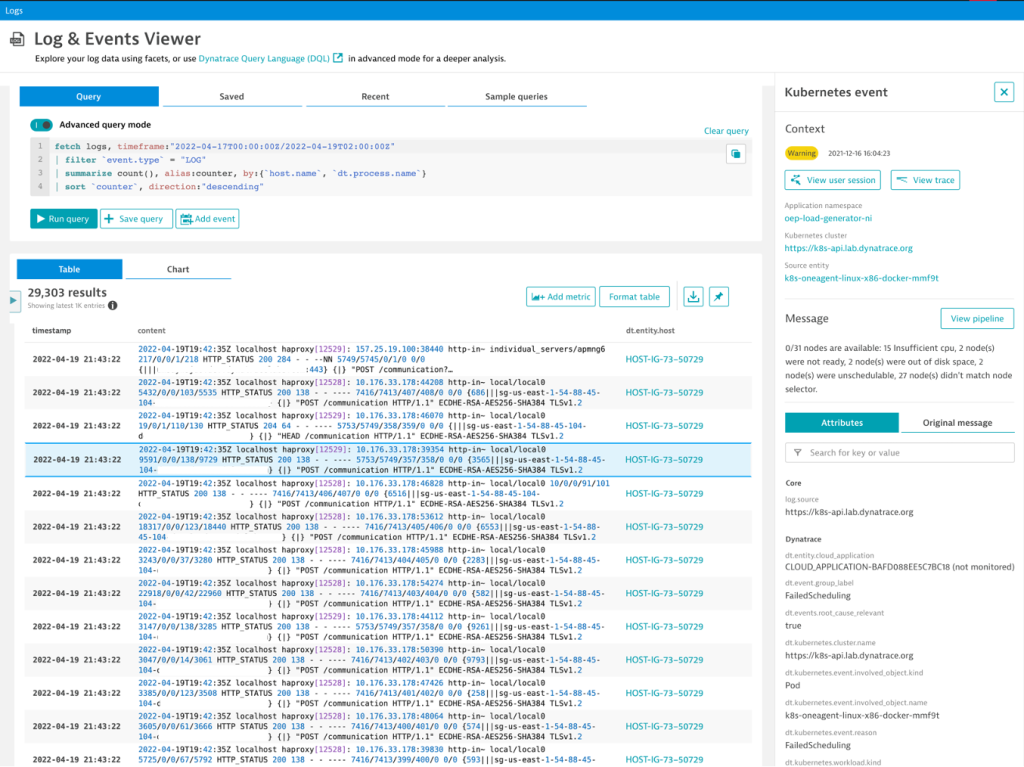This screenshot has width=1024, height=767.
Task: Download the query results
Action: point(693,296)
